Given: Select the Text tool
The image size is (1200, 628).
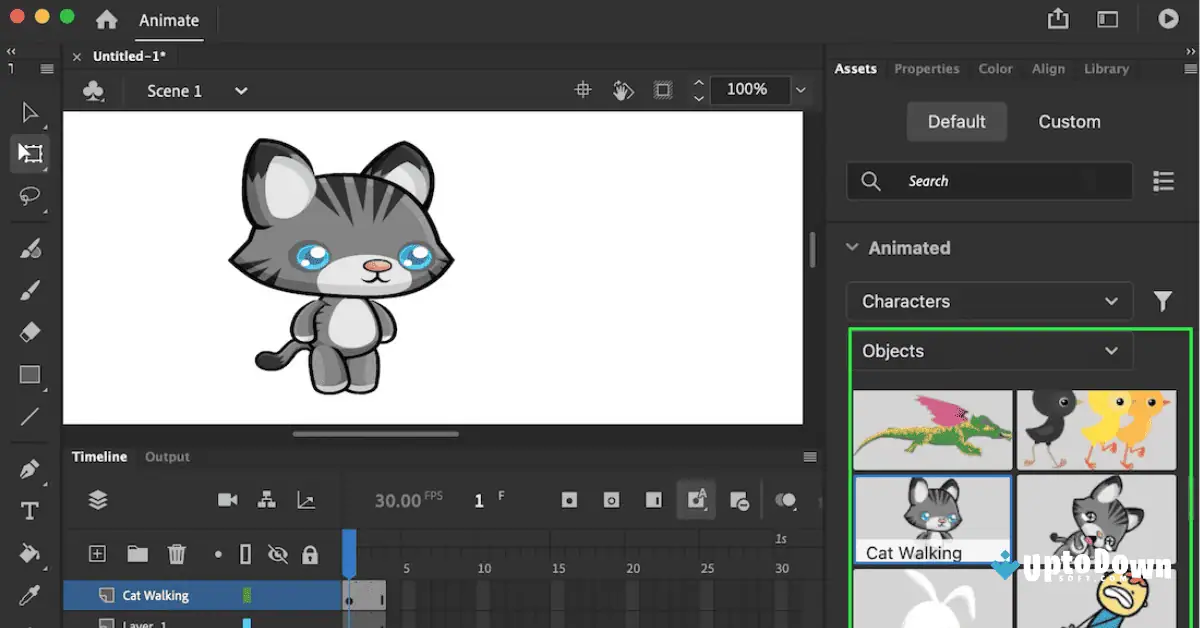Looking at the screenshot, I should [29, 510].
